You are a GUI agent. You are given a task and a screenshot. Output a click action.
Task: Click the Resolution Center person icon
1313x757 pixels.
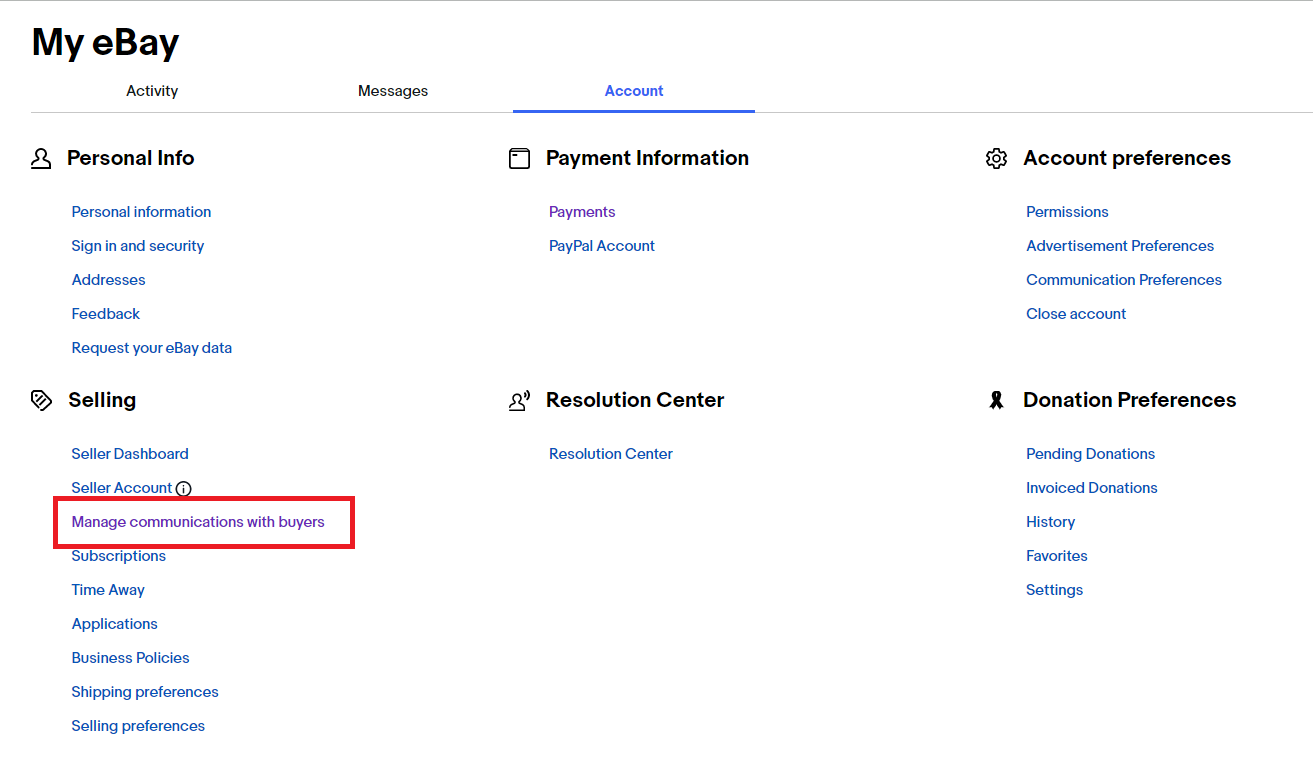(519, 401)
